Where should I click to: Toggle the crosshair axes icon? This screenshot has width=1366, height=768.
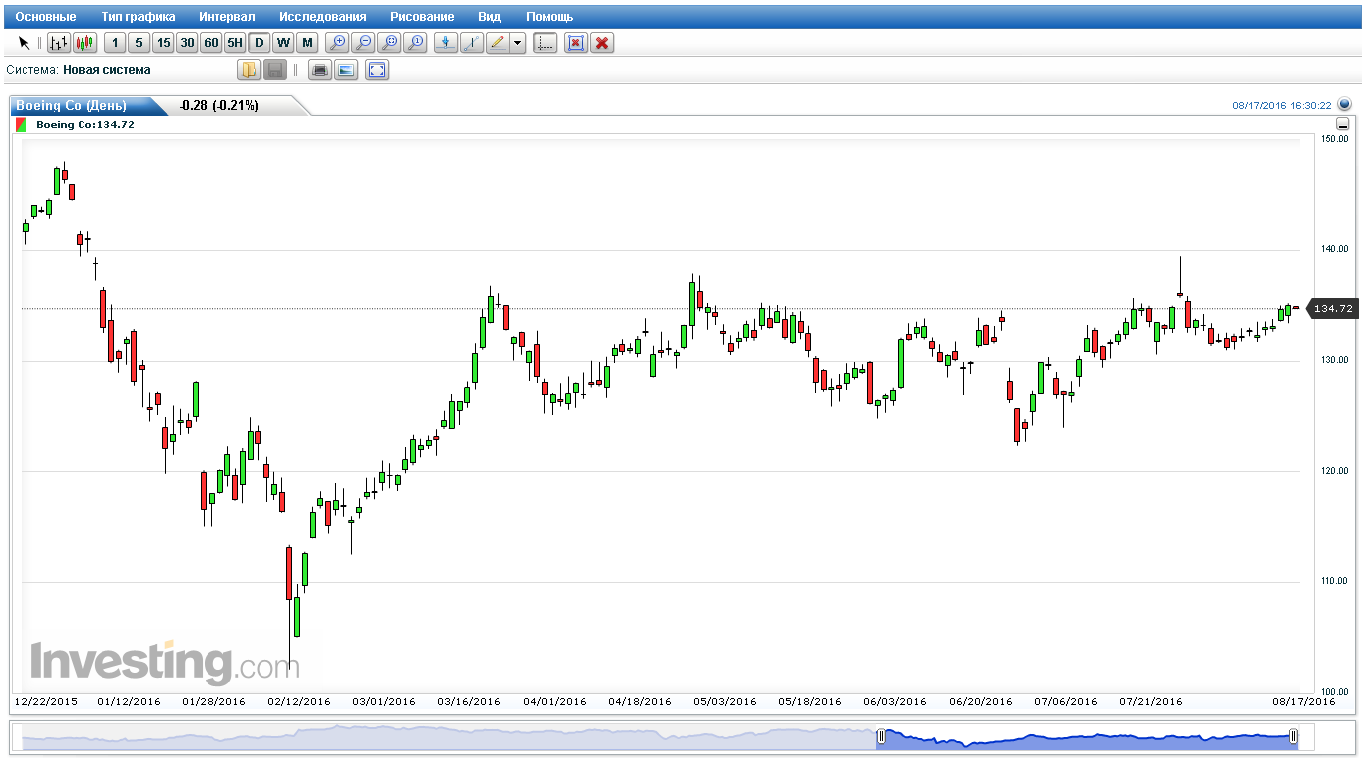[545, 43]
